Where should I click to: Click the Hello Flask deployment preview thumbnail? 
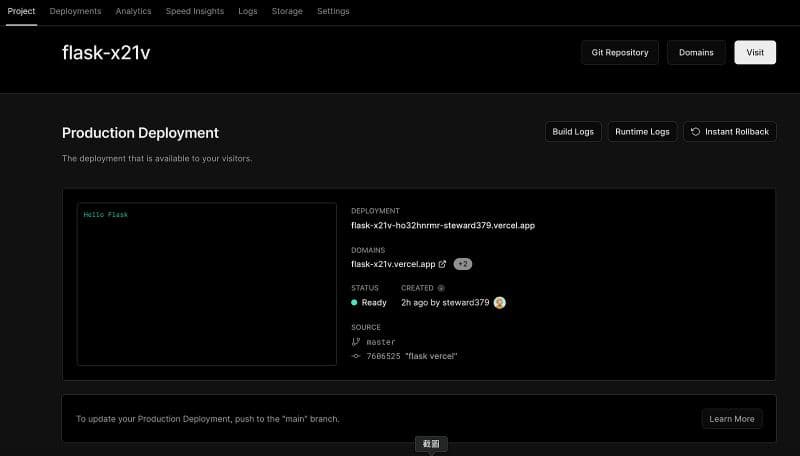pos(207,284)
